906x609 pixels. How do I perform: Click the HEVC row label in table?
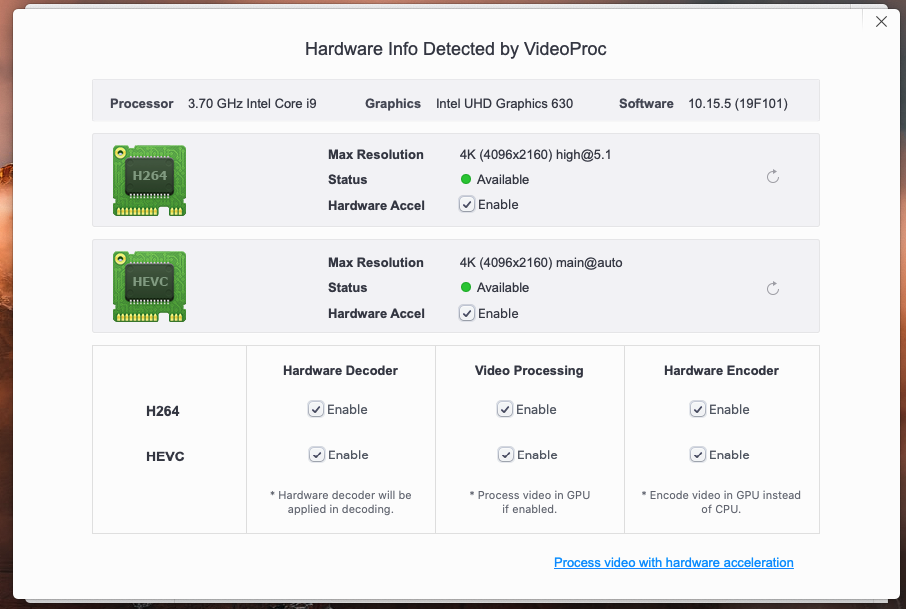point(165,456)
